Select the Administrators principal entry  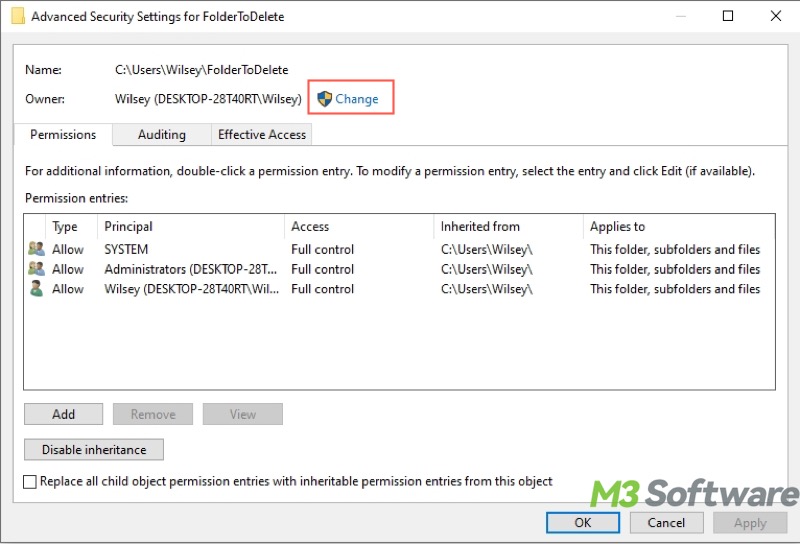pos(191,269)
